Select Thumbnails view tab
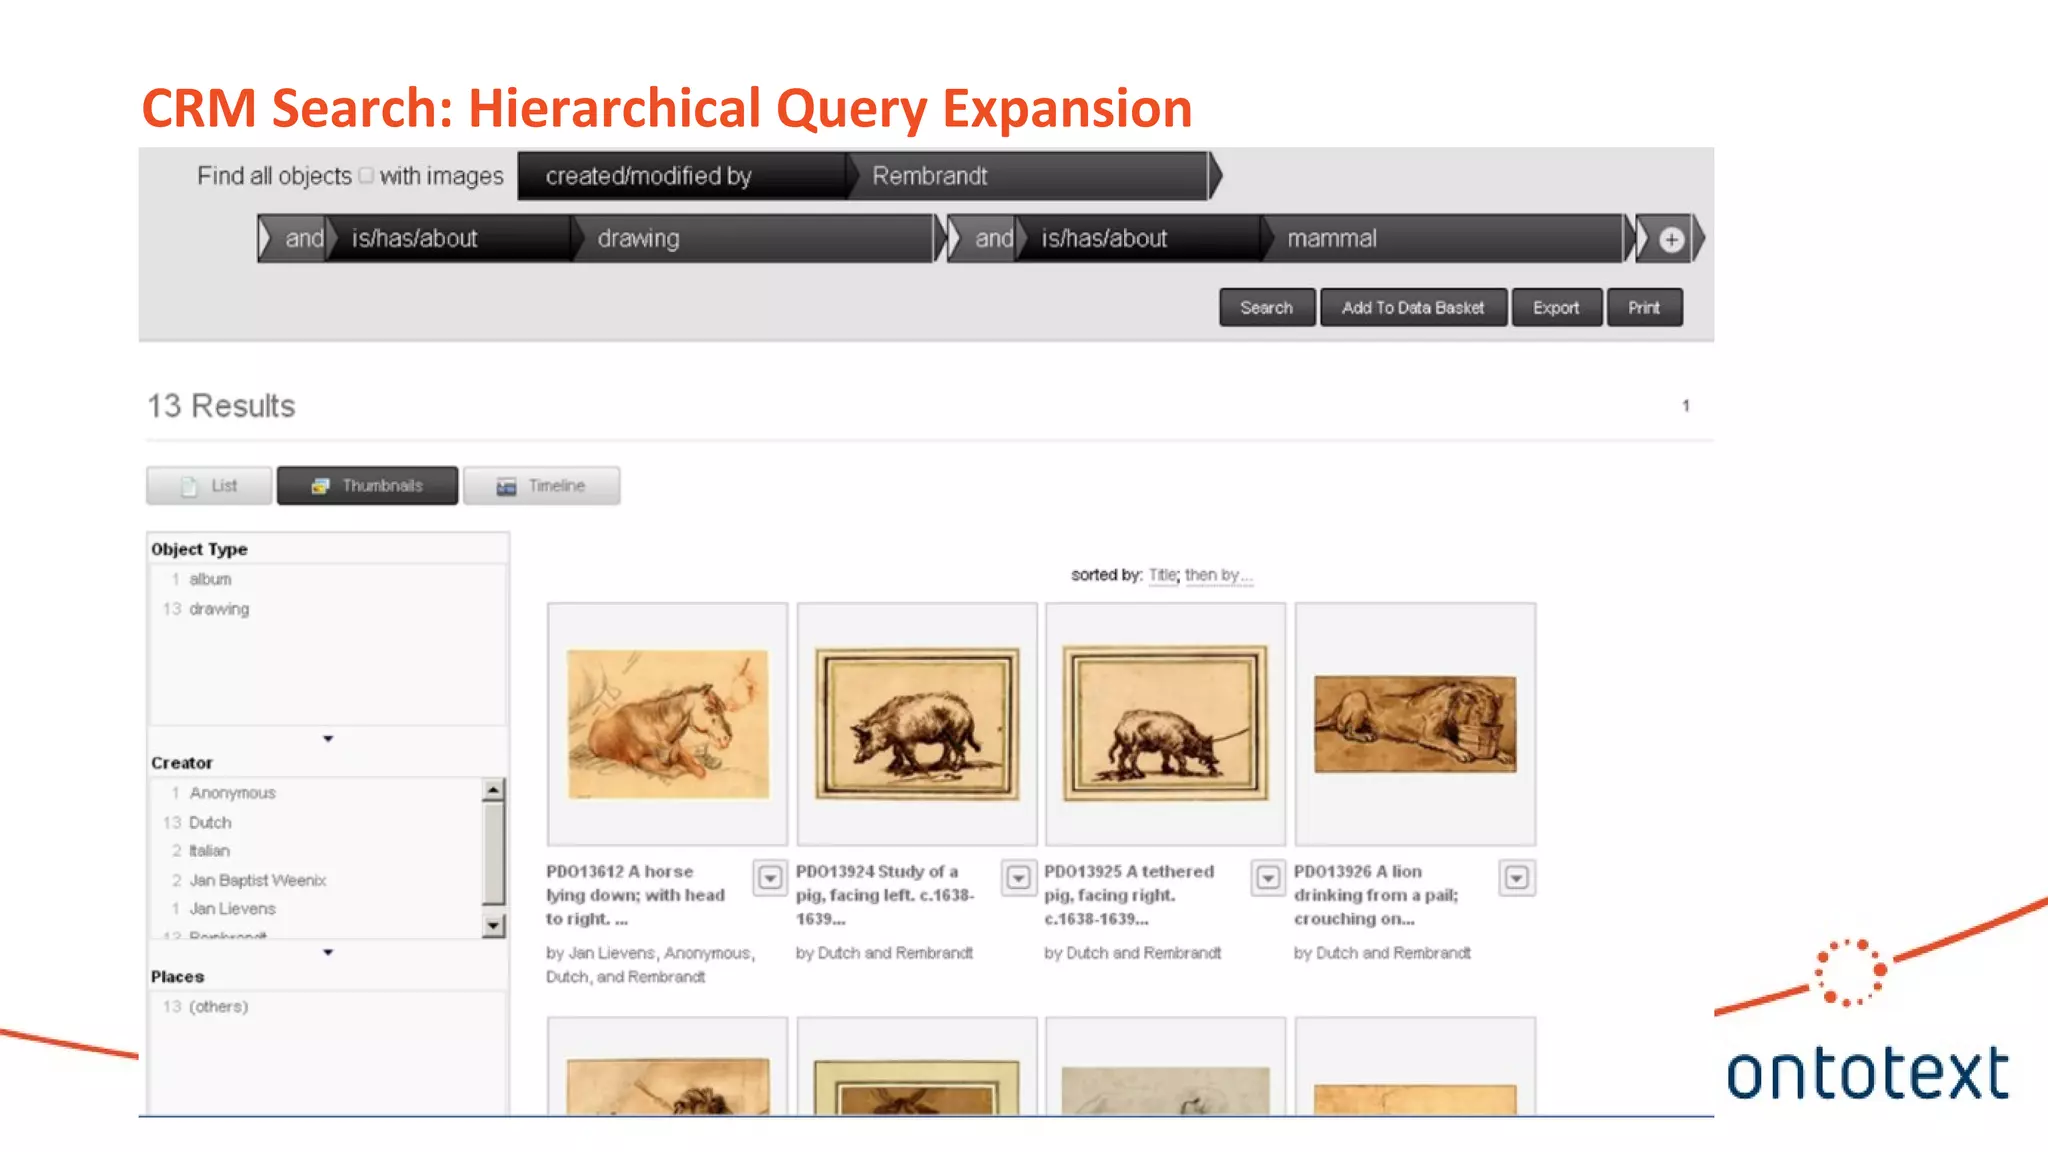 click(367, 486)
